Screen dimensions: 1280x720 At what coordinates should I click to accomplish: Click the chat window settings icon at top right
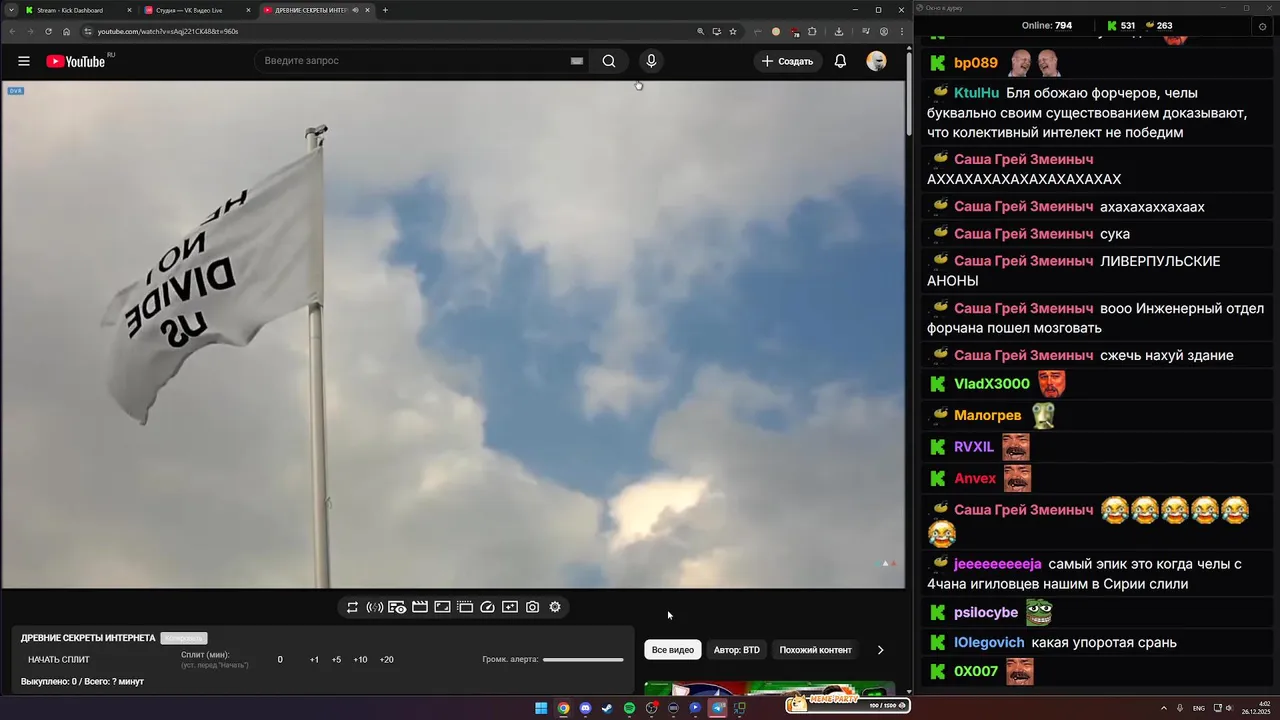pyautogui.click(x=1262, y=26)
